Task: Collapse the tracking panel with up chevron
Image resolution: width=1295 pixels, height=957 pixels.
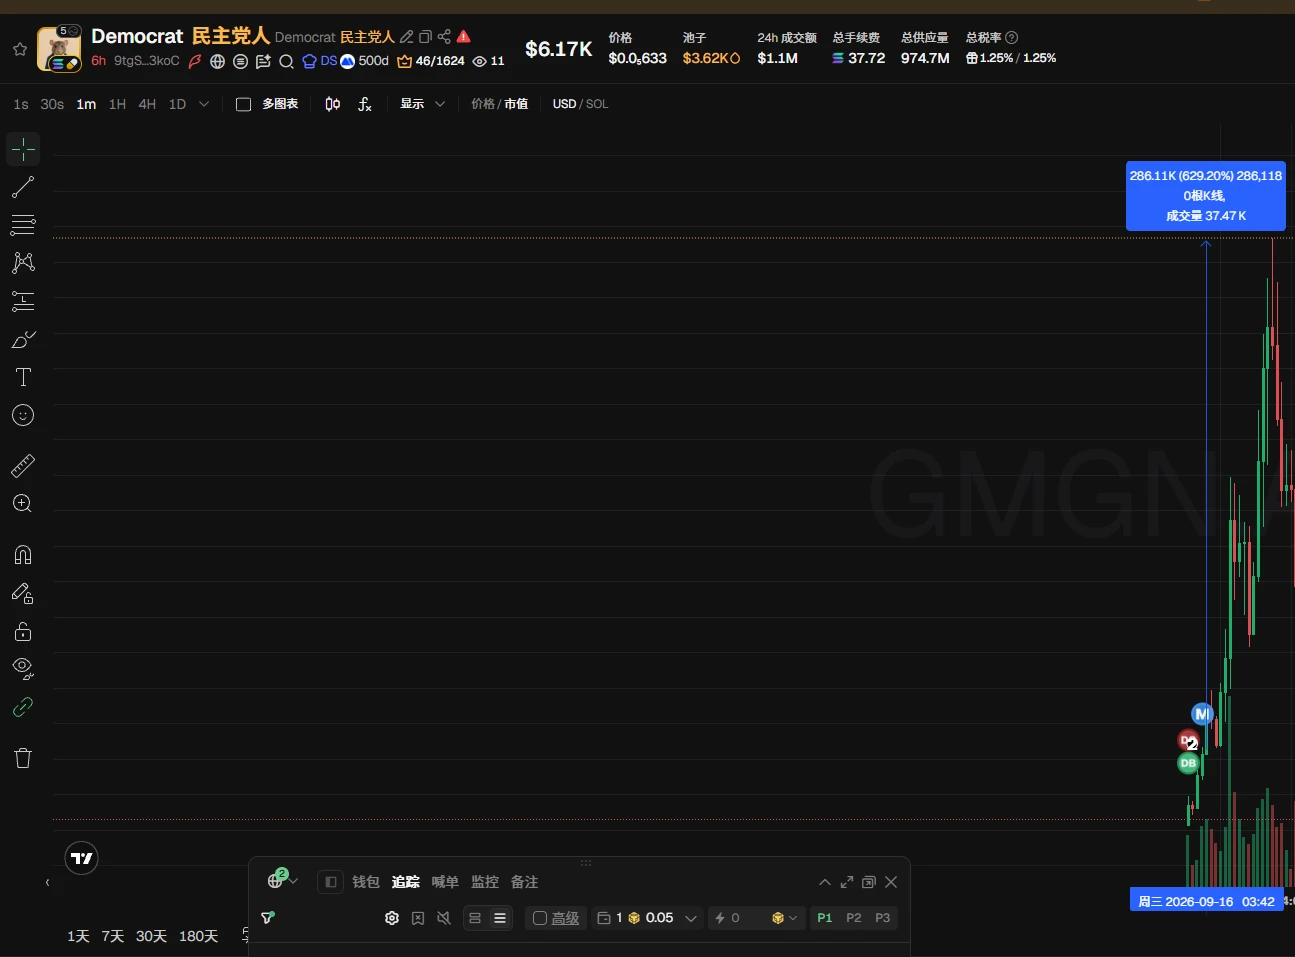Action: pyautogui.click(x=825, y=882)
